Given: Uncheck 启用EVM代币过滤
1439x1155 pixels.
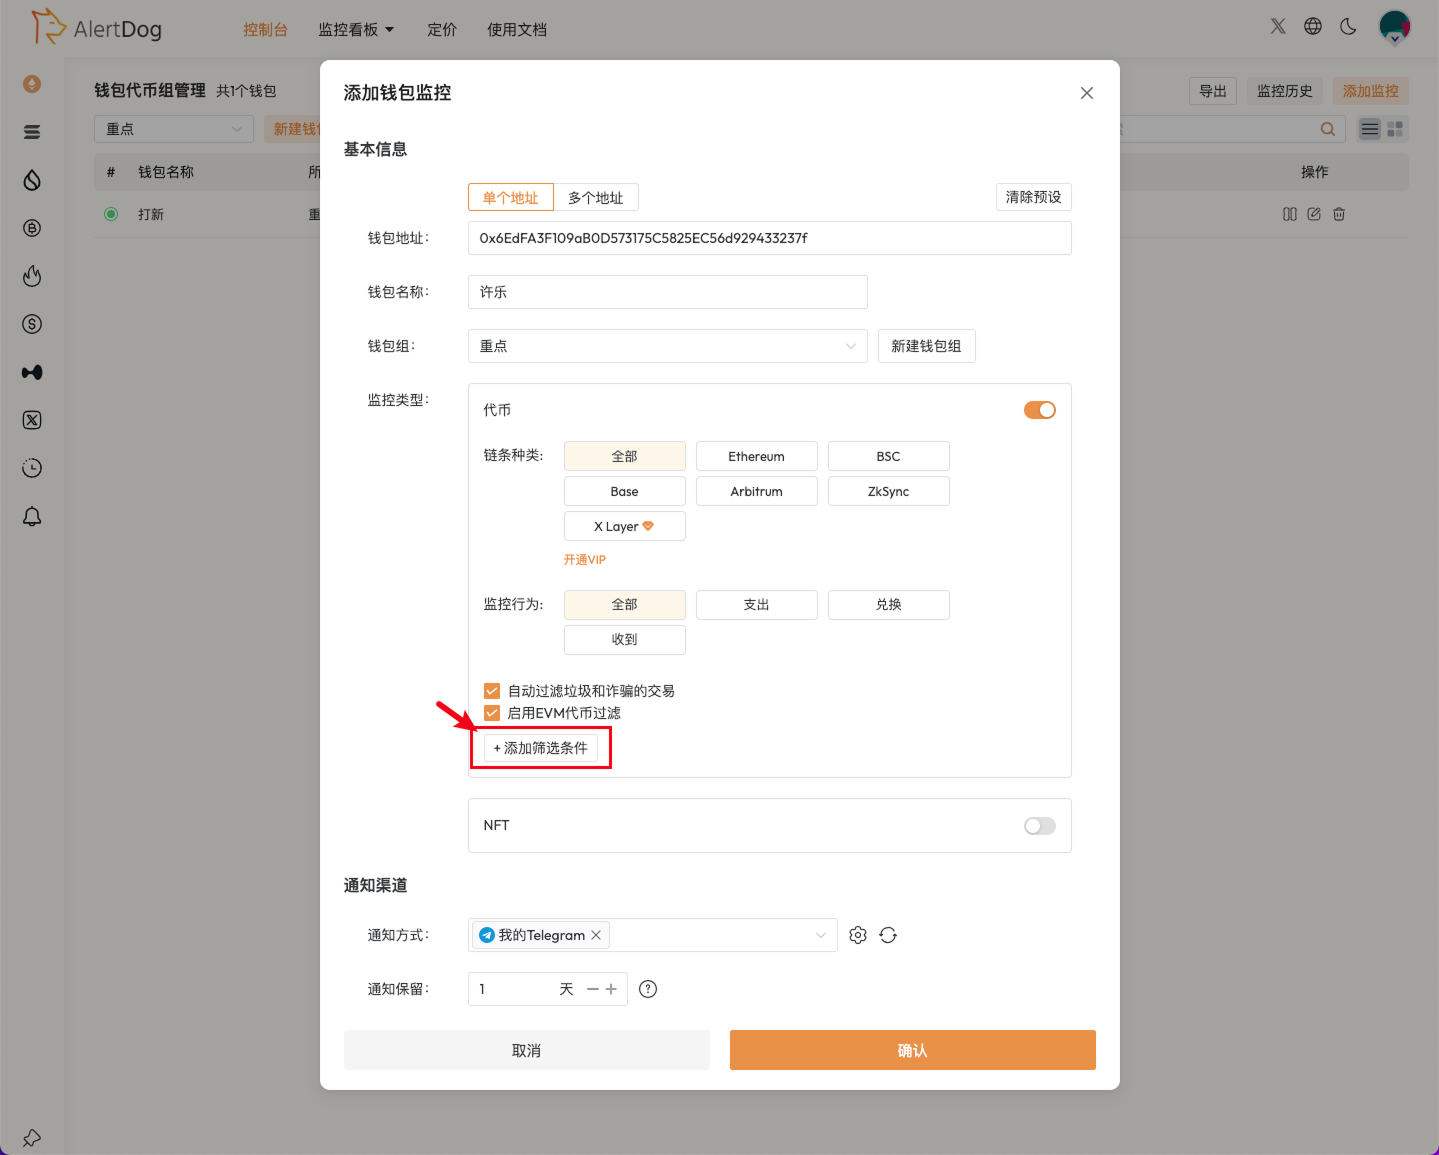Looking at the screenshot, I should pyautogui.click(x=491, y=712).
